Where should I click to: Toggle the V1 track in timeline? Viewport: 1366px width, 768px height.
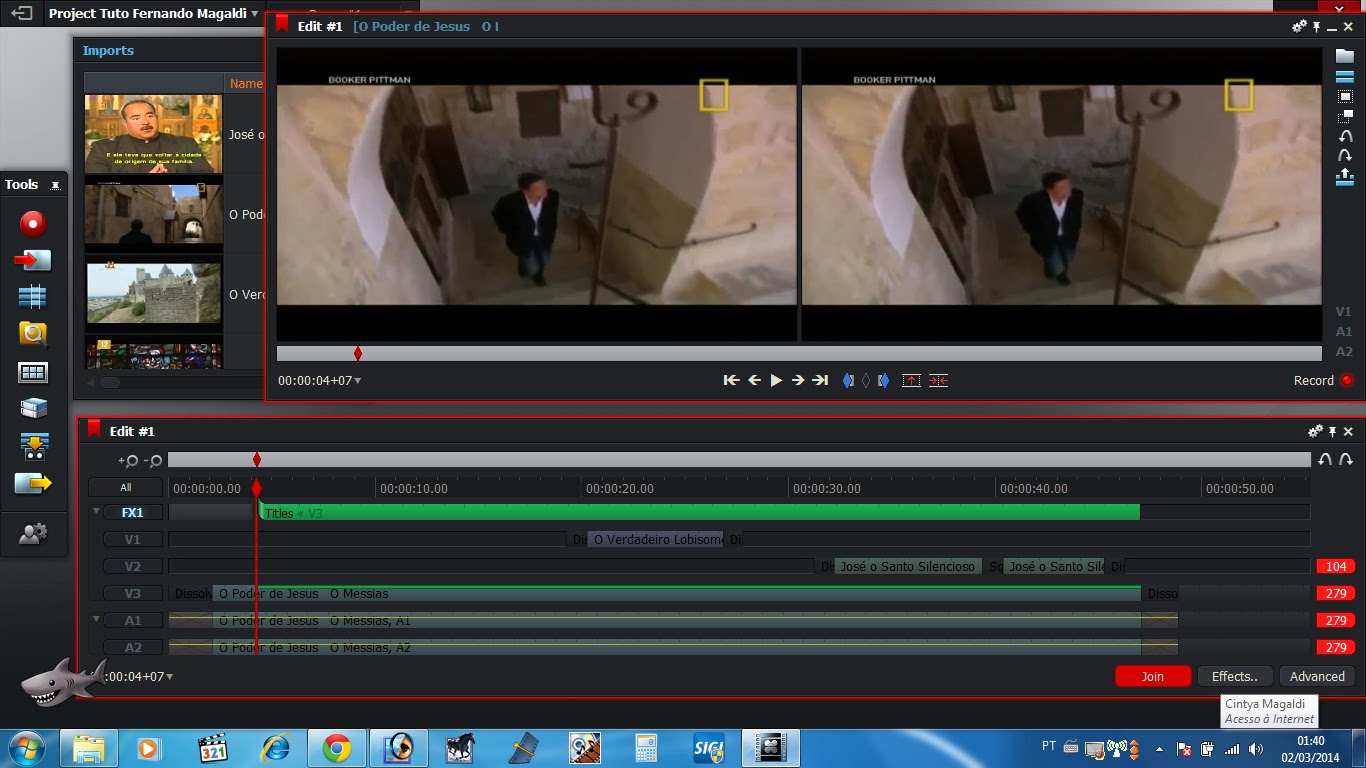pos(133,540)
